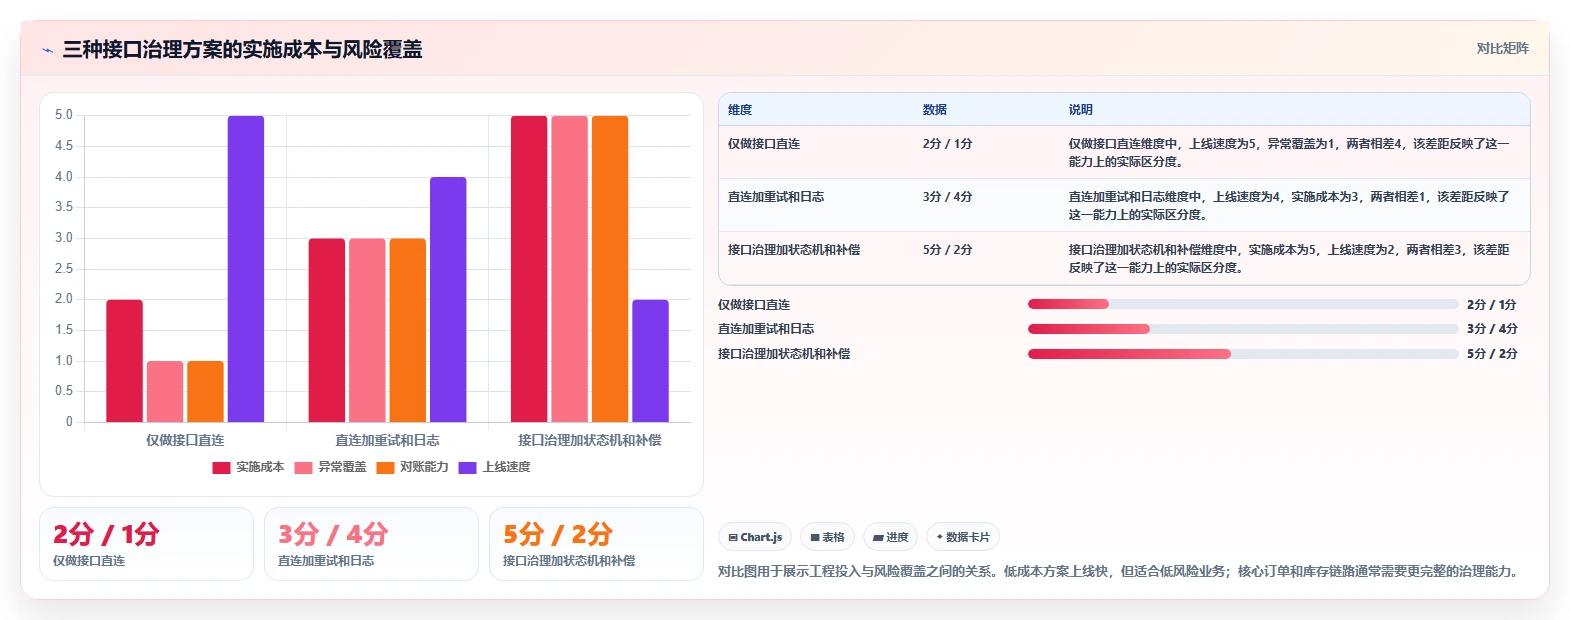Select table cell 仅做接口直连
The height and width of the screenshot is (620, 1570).
pos(764,144)
